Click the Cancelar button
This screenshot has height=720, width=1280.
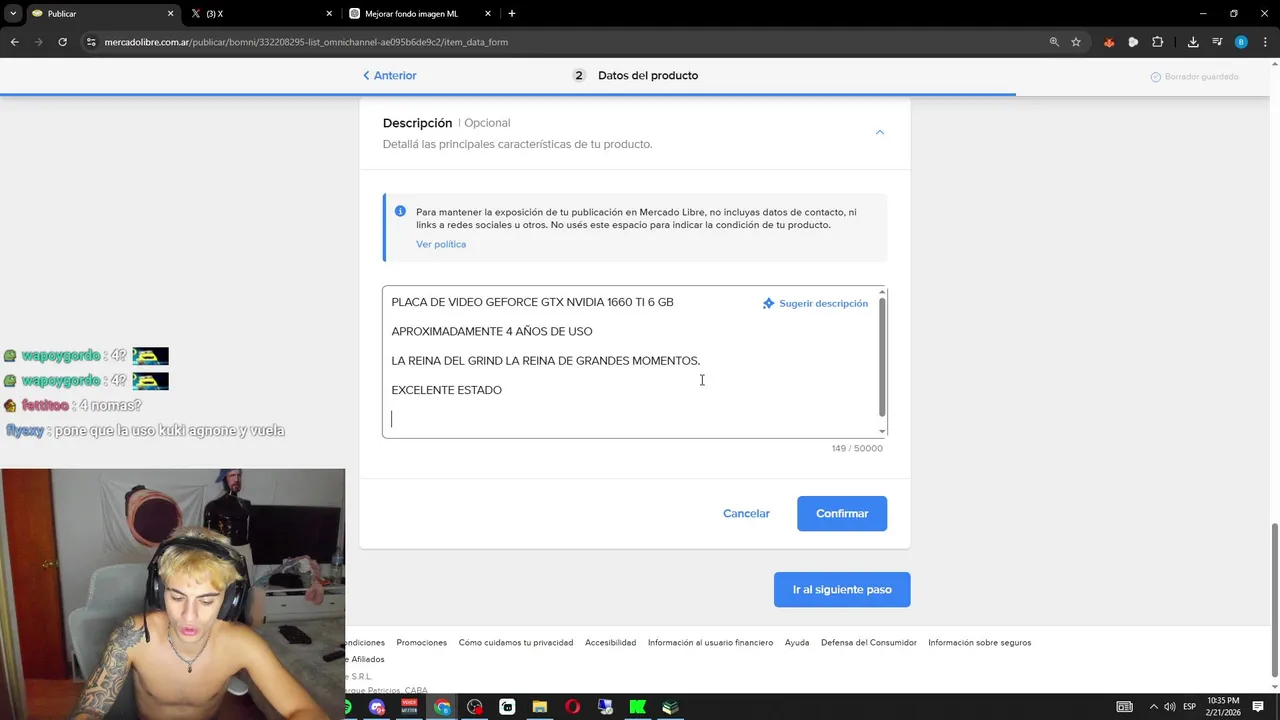coord(746,513)
